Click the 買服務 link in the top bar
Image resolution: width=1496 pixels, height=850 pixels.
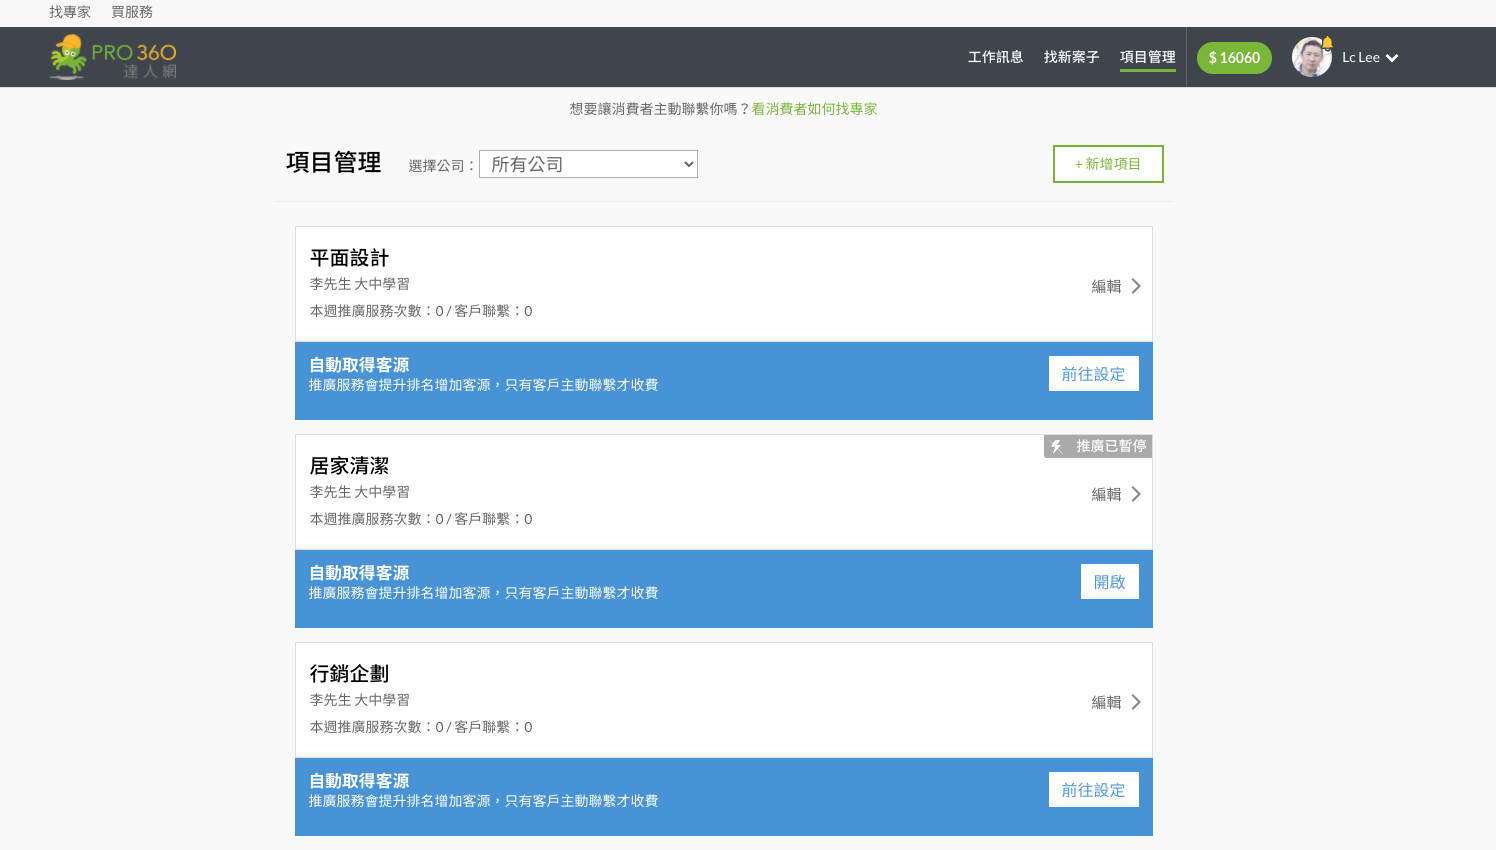(132, 12)
